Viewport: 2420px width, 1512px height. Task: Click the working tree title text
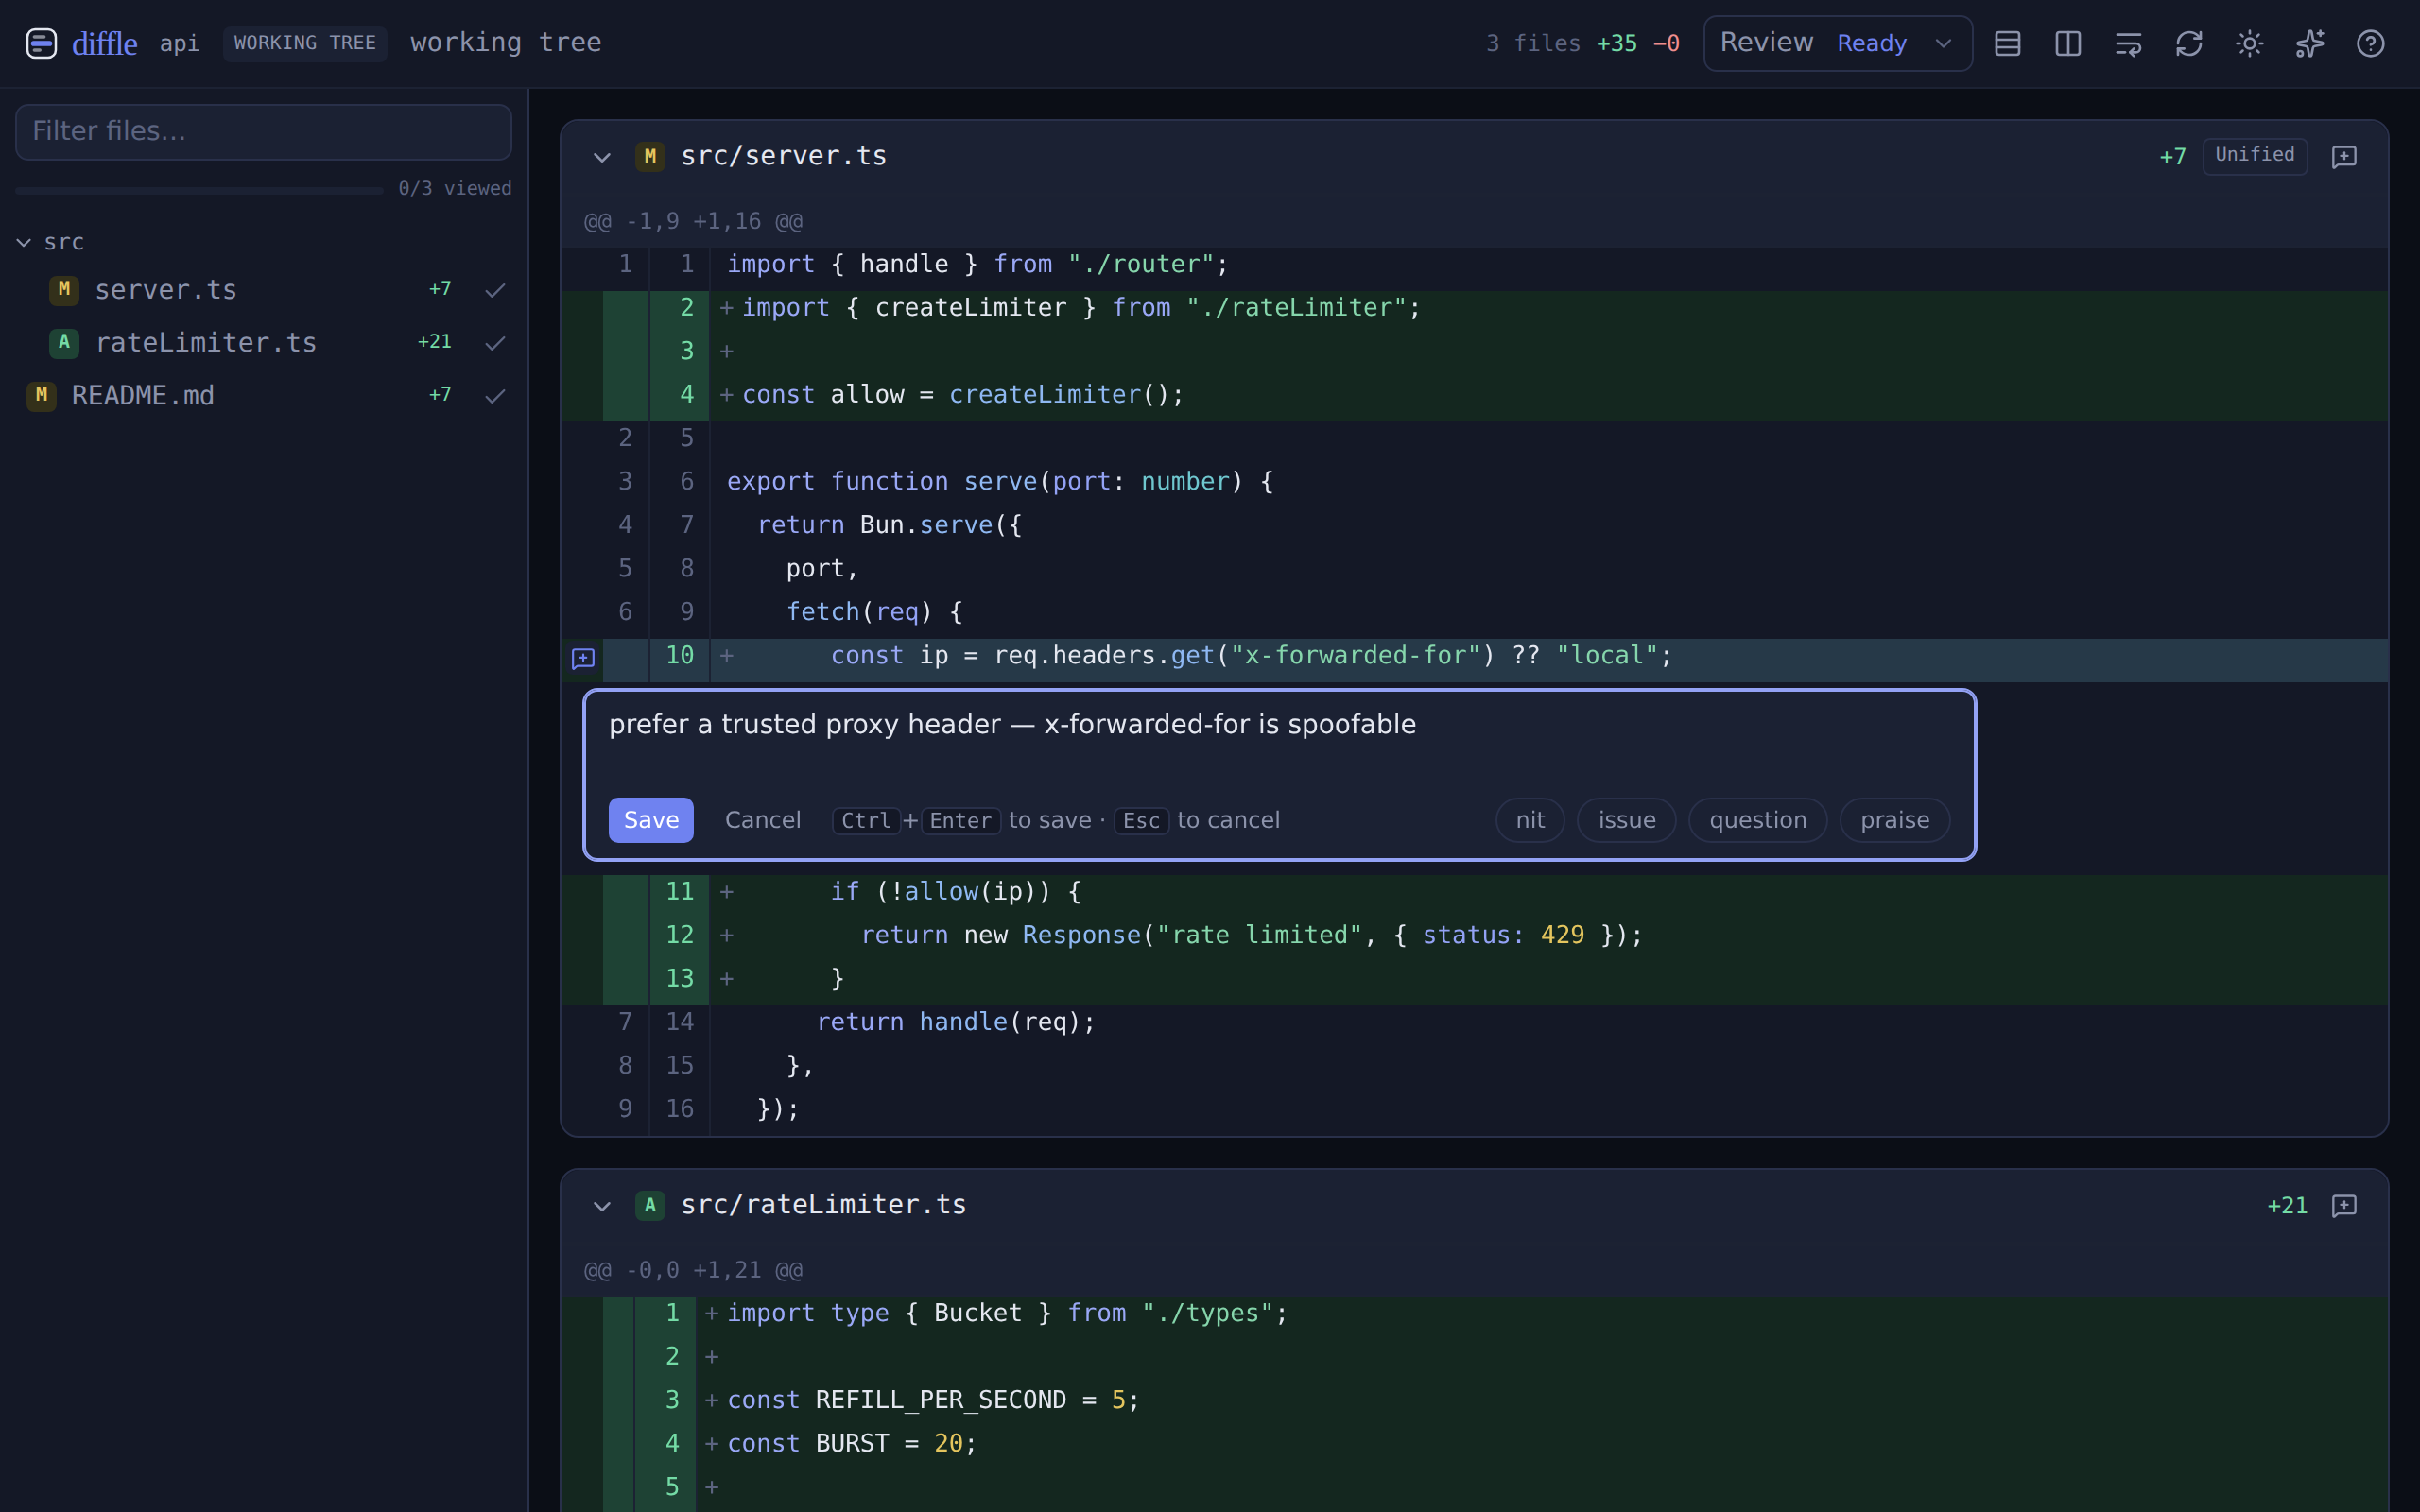[x=506, y=43]
